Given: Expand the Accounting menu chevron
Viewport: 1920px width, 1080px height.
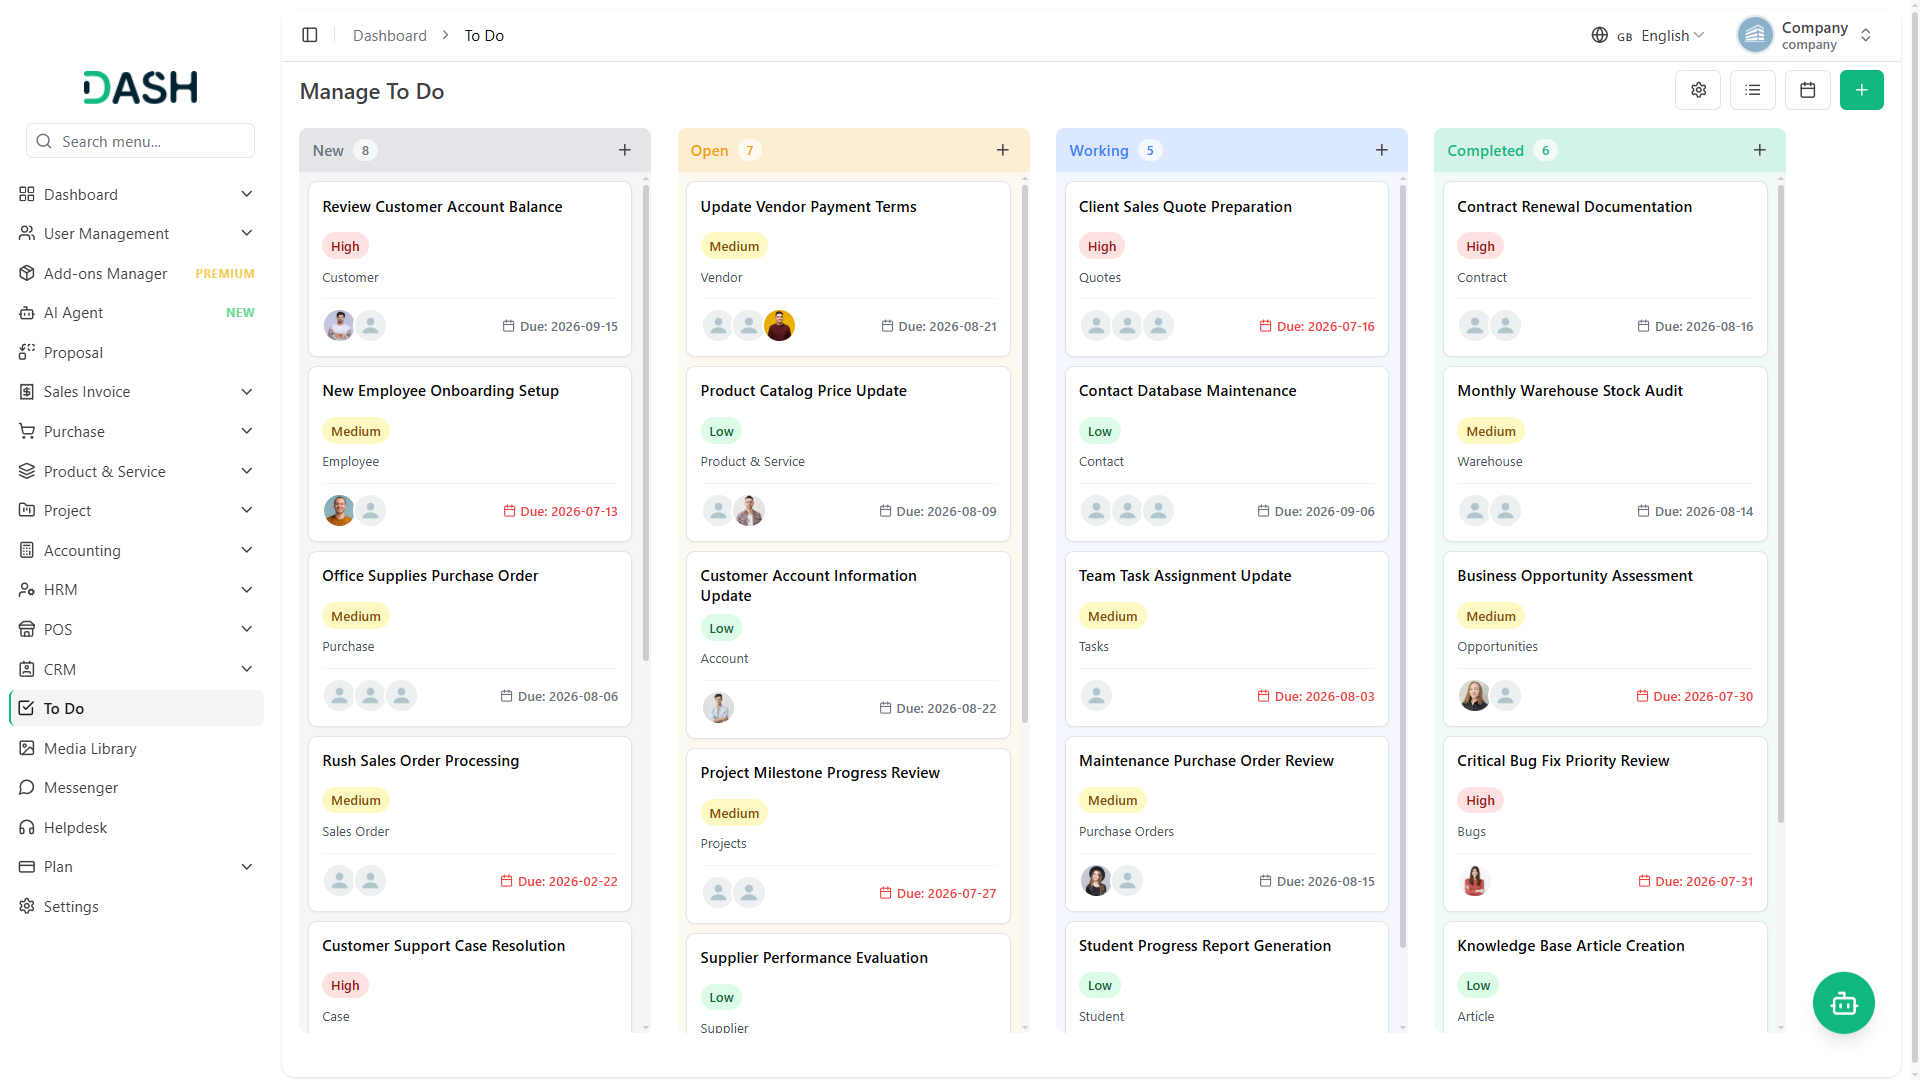Looking at the screenshot, I should [x=247, y=550].
